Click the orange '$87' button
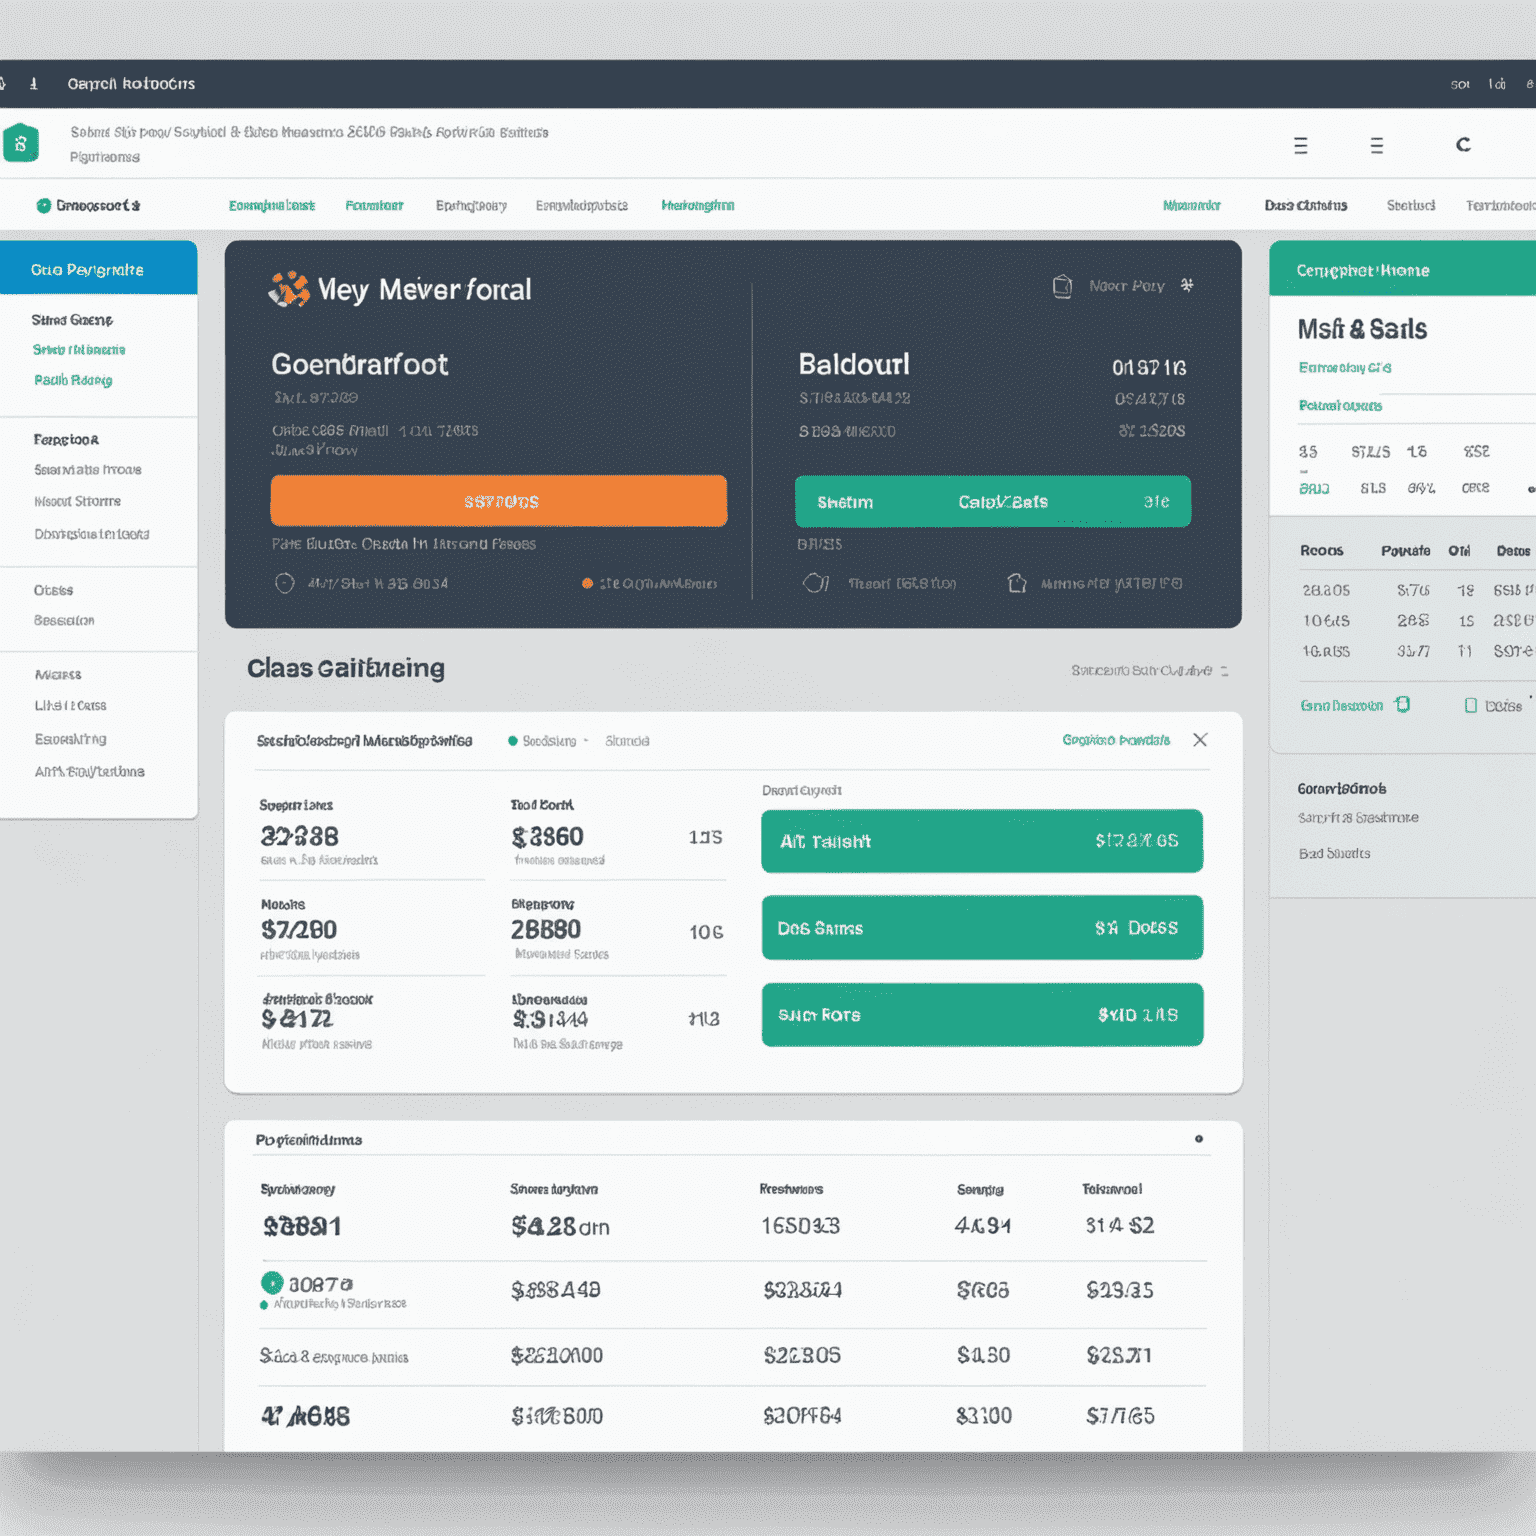The height and width of the screenshot is (1536, 1536). click(x=498, y=501)
